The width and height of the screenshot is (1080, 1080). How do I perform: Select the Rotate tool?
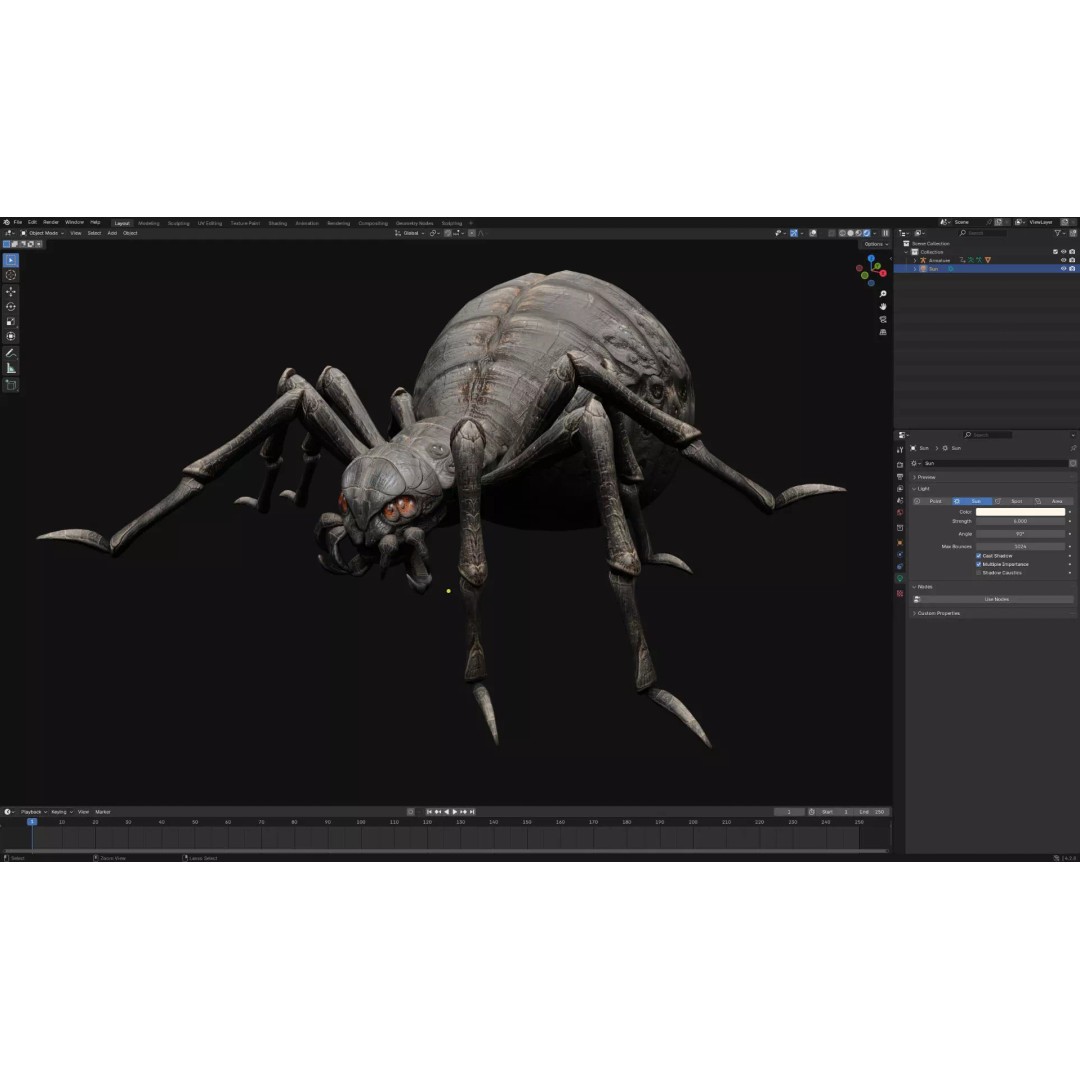(x=11, y=307)
